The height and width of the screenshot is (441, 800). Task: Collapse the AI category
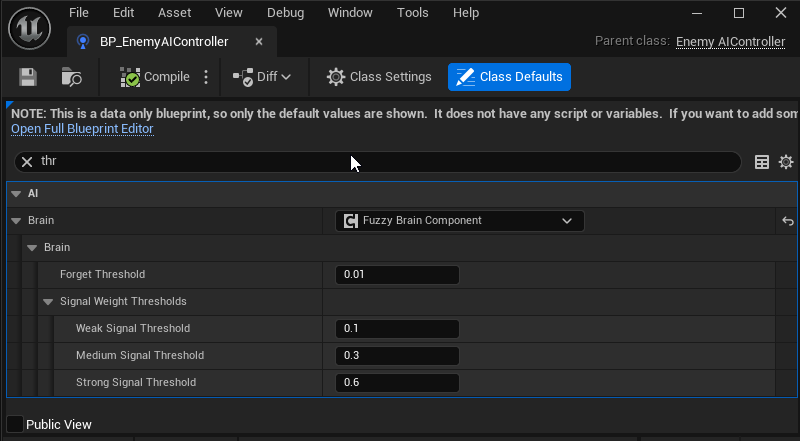16,194
